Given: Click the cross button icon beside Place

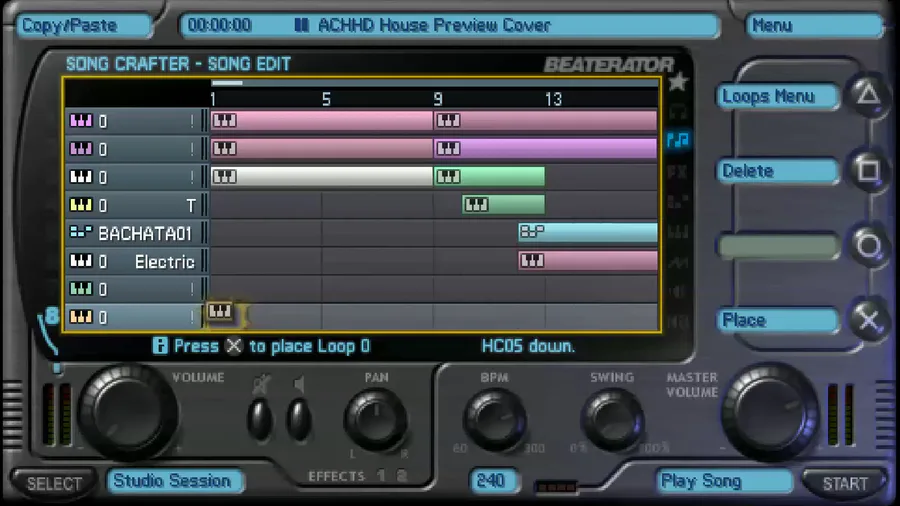Looking at the screenshot, I should click(868, 320).
